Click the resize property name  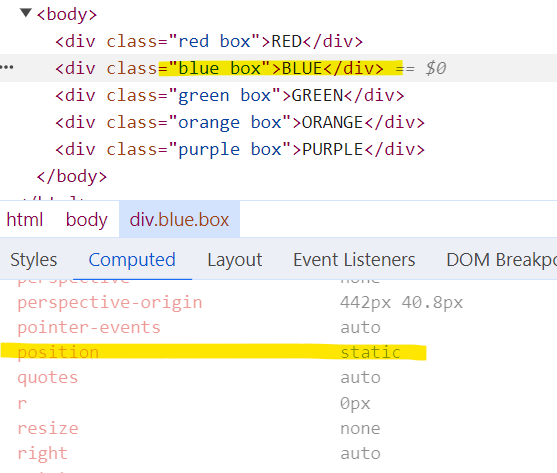48,428
